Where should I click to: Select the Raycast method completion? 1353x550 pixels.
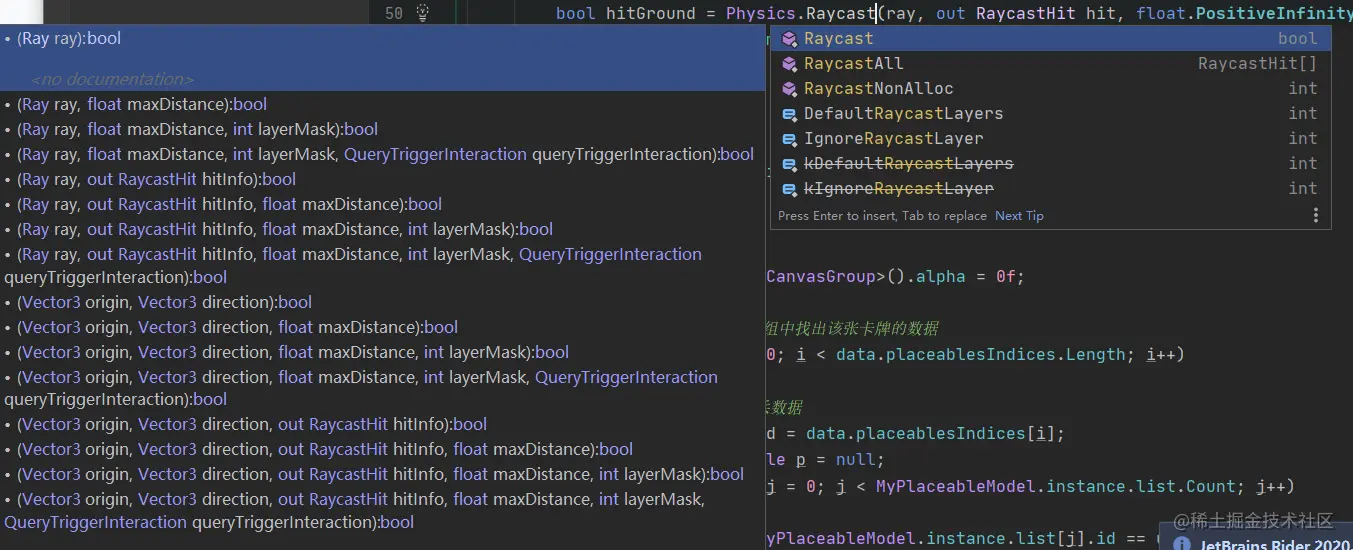click(x=1050, y=38)
